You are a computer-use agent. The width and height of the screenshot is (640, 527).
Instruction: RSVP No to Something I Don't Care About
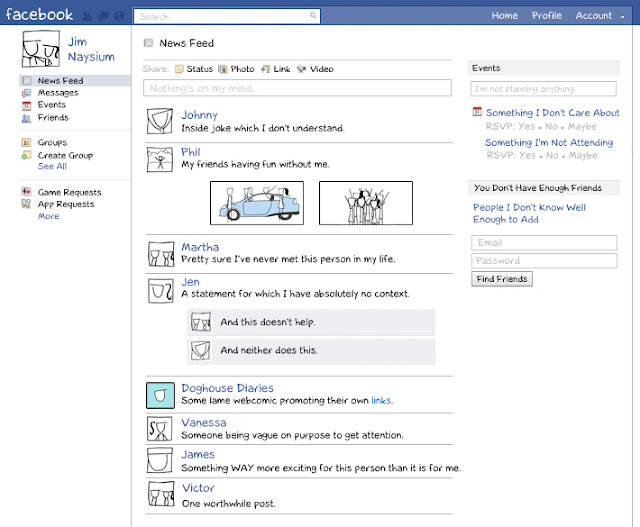(x=551, y=127)
